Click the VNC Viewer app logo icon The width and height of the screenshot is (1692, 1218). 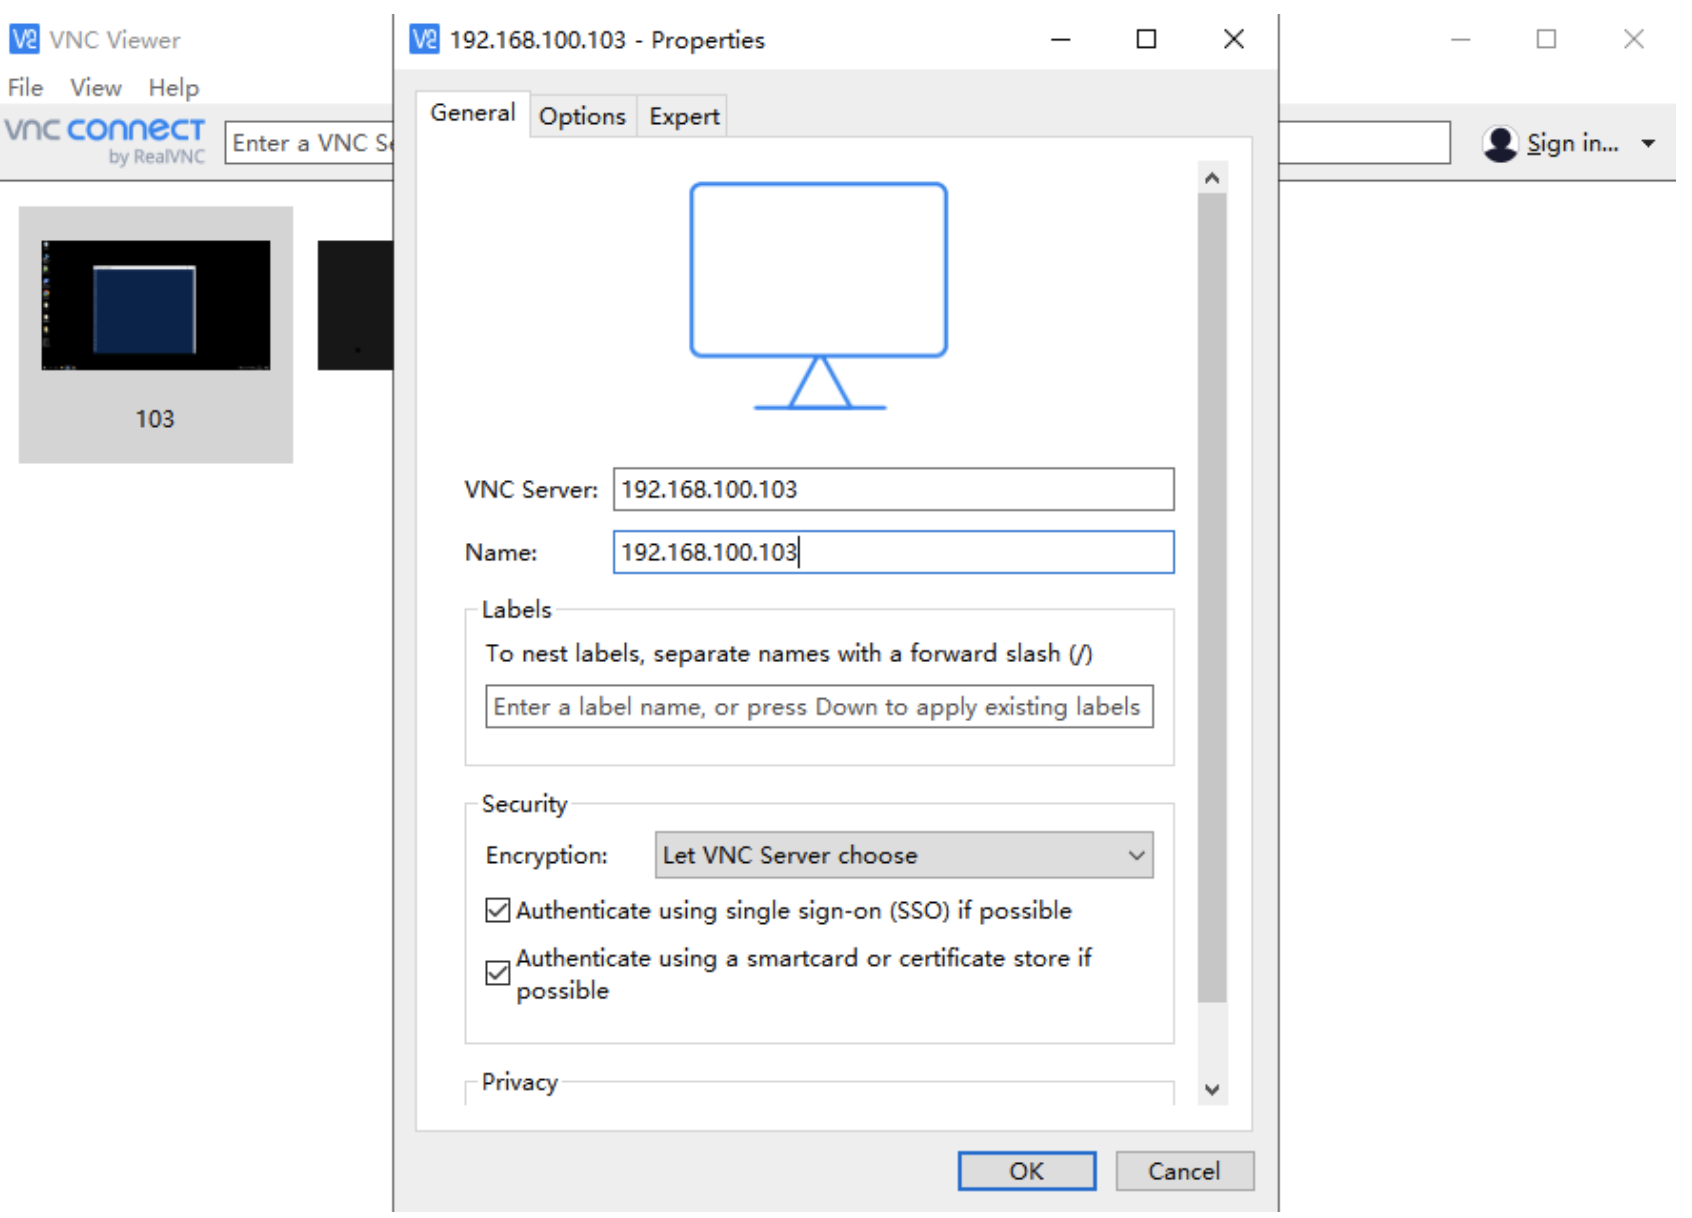[24, 39]
